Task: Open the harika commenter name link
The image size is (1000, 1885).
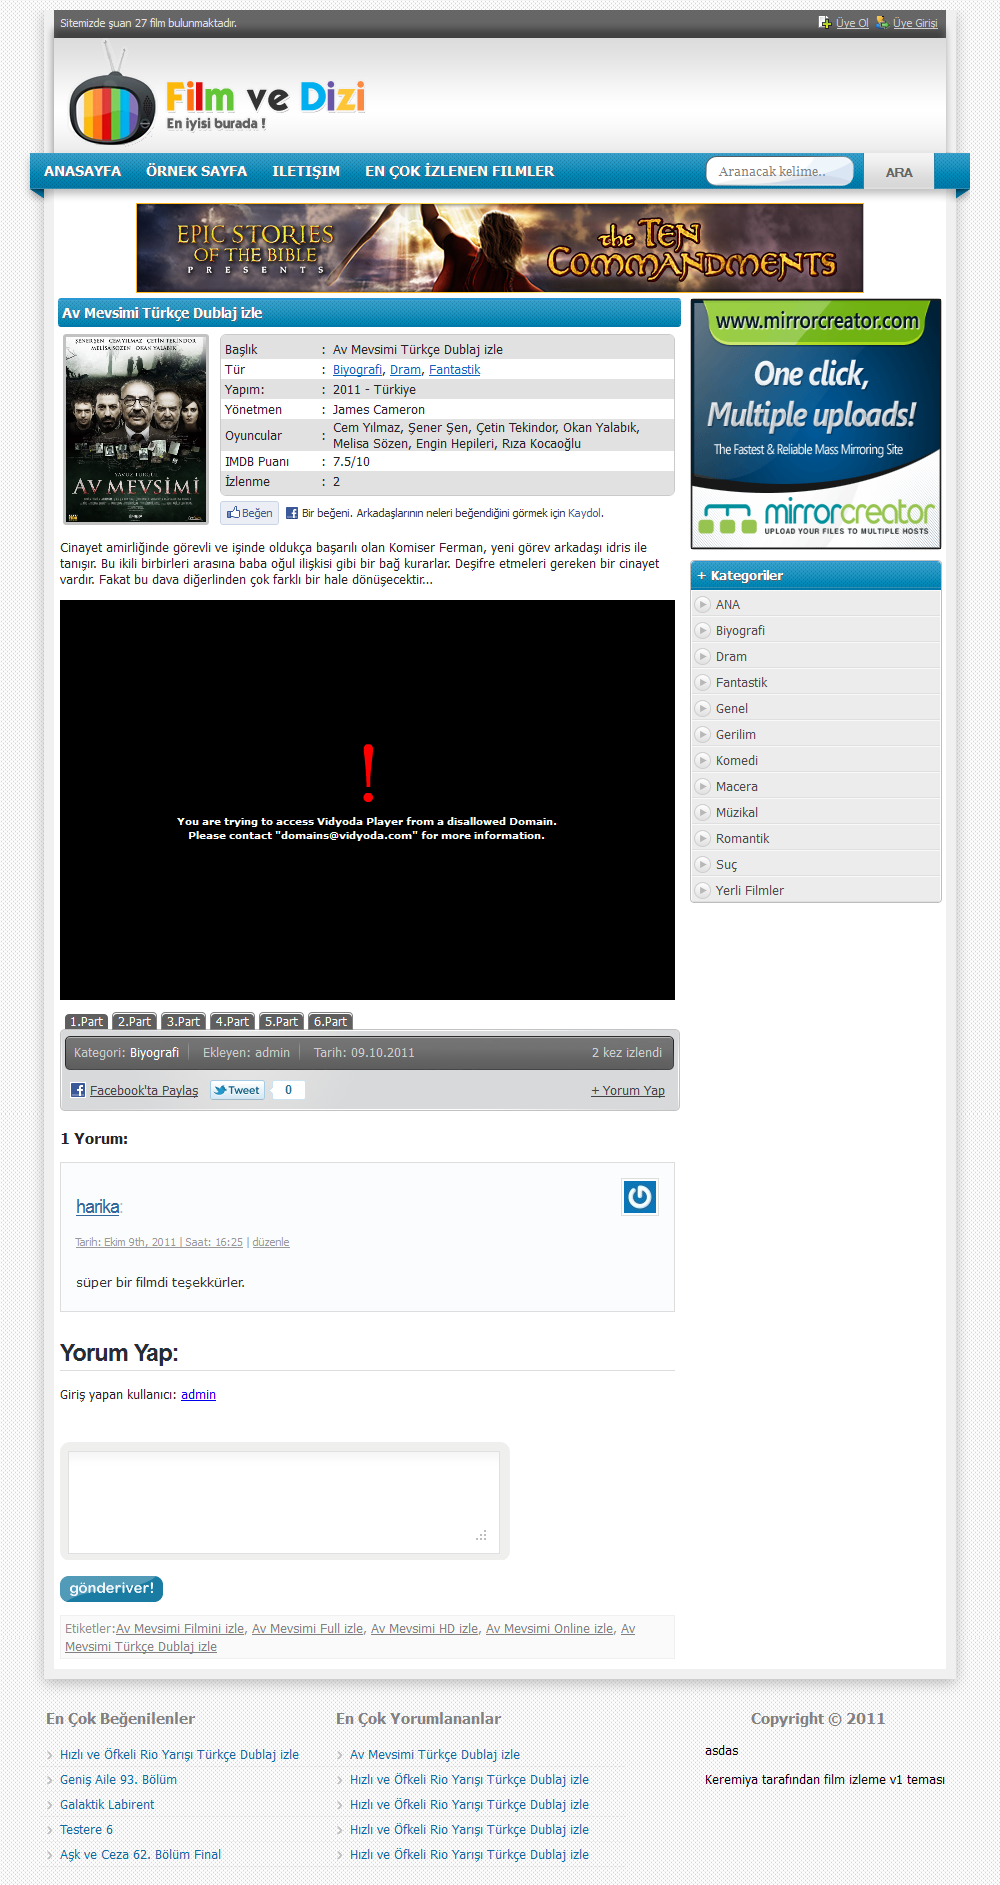Action: [98, 1207]
